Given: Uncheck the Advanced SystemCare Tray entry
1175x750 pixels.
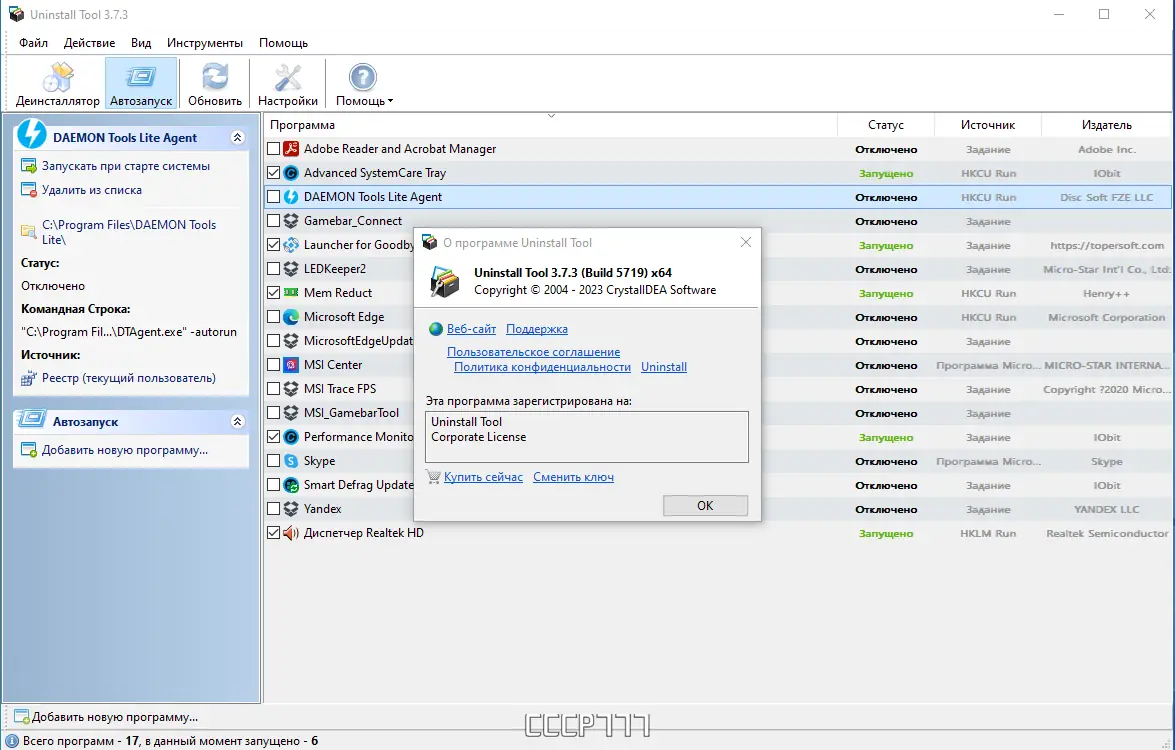Looking at the screenshot, I should tap(271, 172).
